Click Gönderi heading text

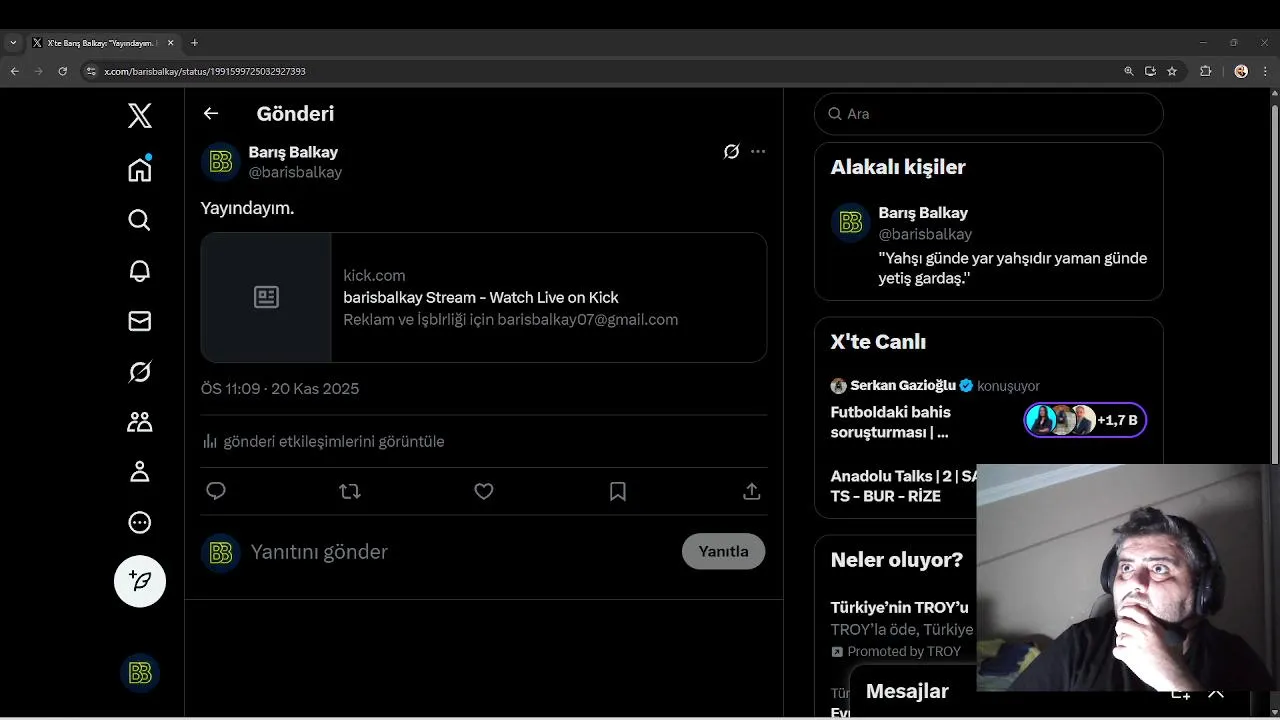point(295,114)
